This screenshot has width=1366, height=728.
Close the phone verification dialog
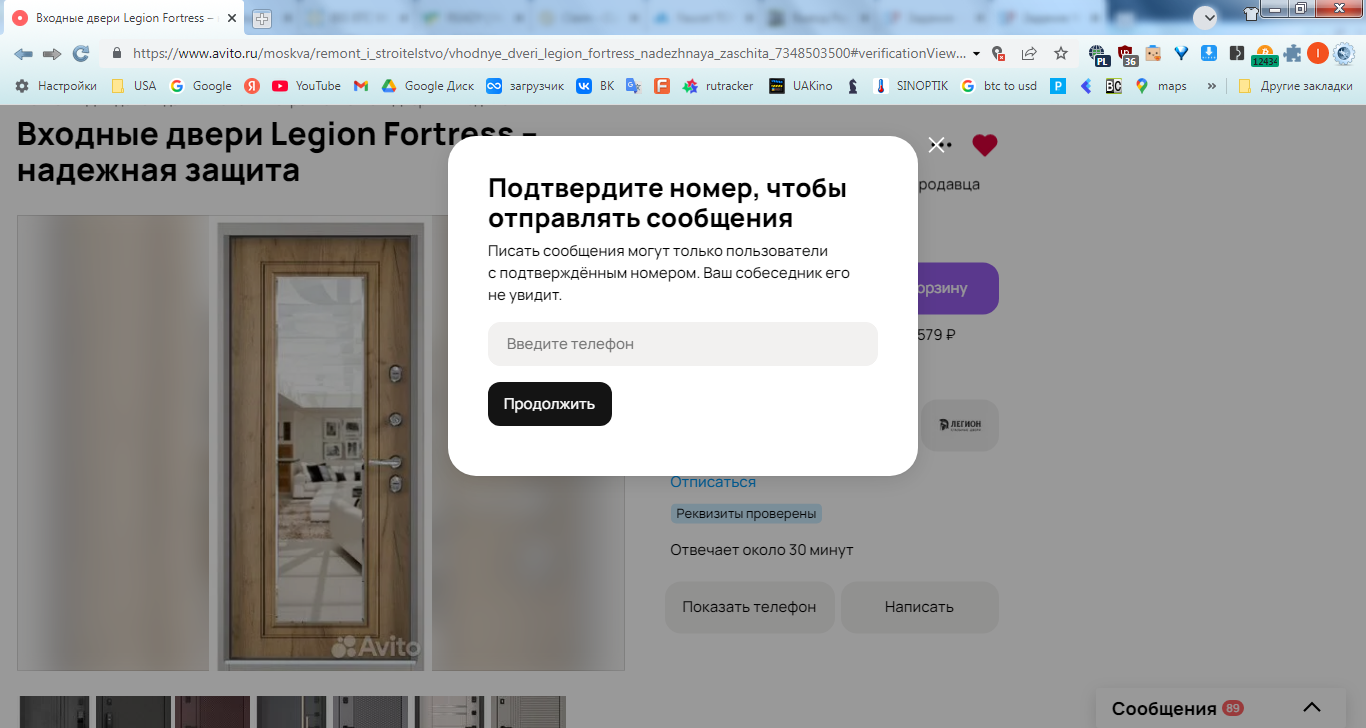(936, 145)
